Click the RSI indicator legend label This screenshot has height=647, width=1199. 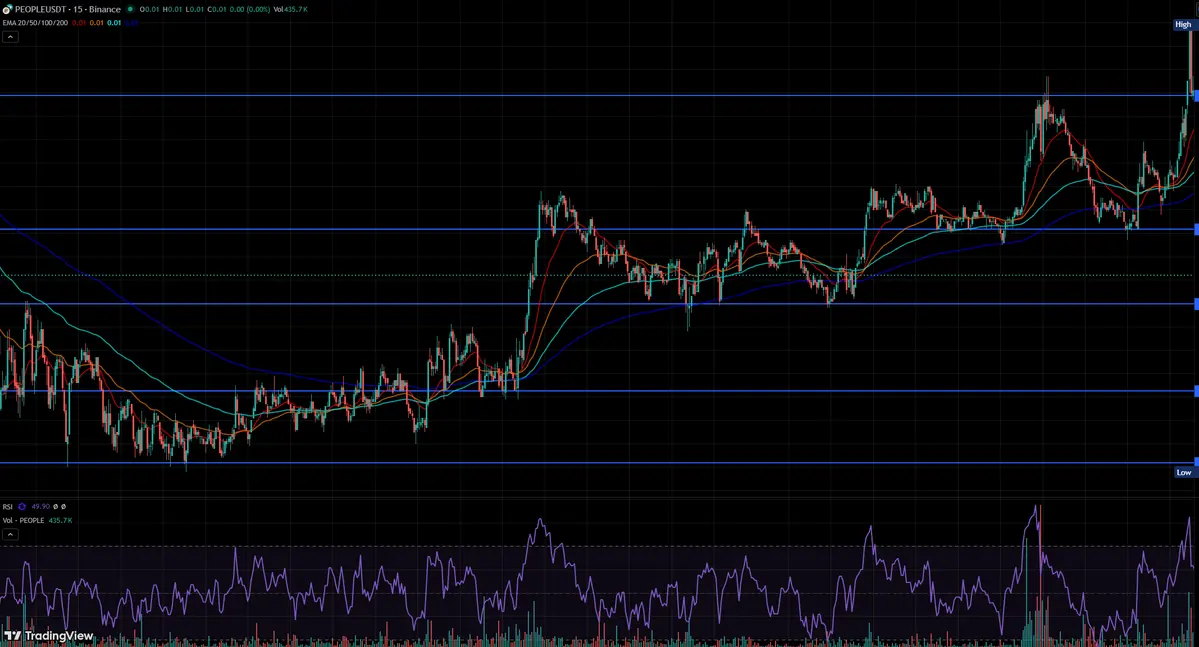coord(8,506)
